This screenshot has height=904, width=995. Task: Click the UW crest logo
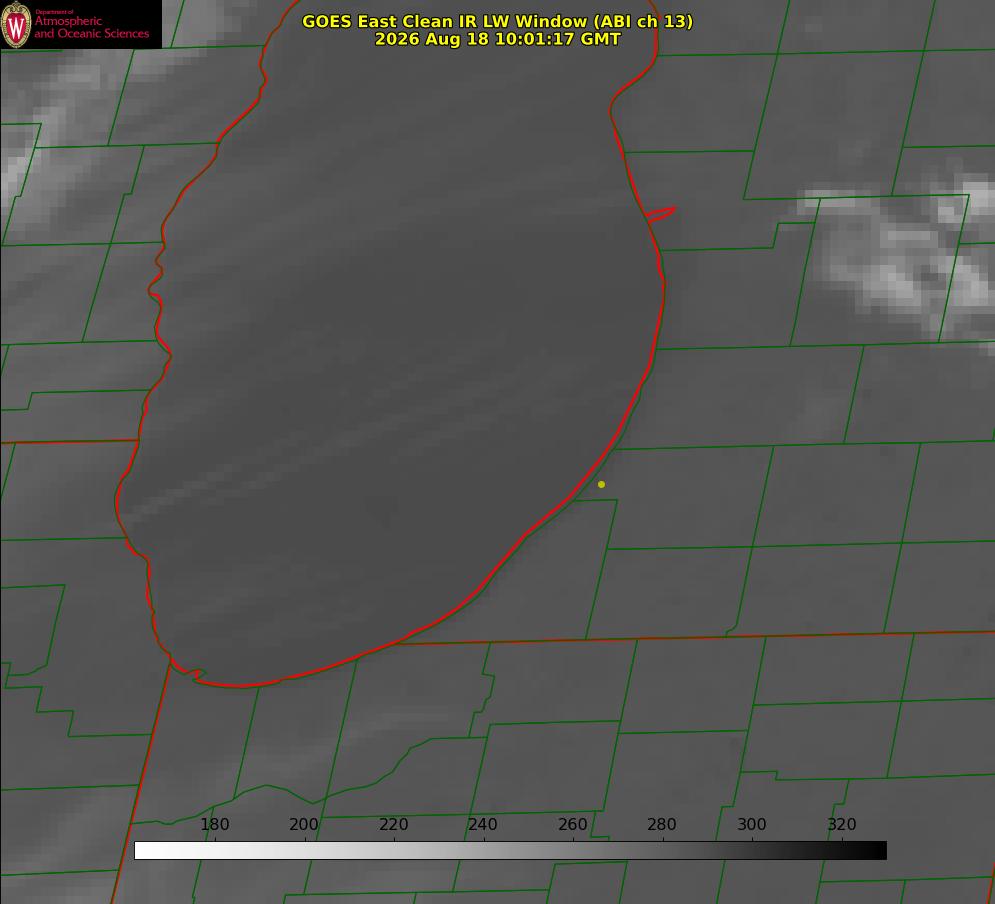[x=16, y=24]
